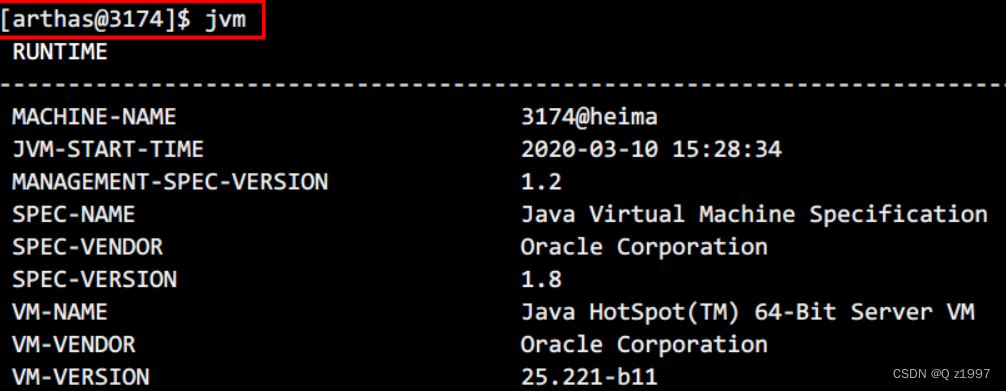Image resolution: width=1006 pixels, height=391 pixels.
Task: Click the jvm command in the prompt
Action: pos(225,19)
